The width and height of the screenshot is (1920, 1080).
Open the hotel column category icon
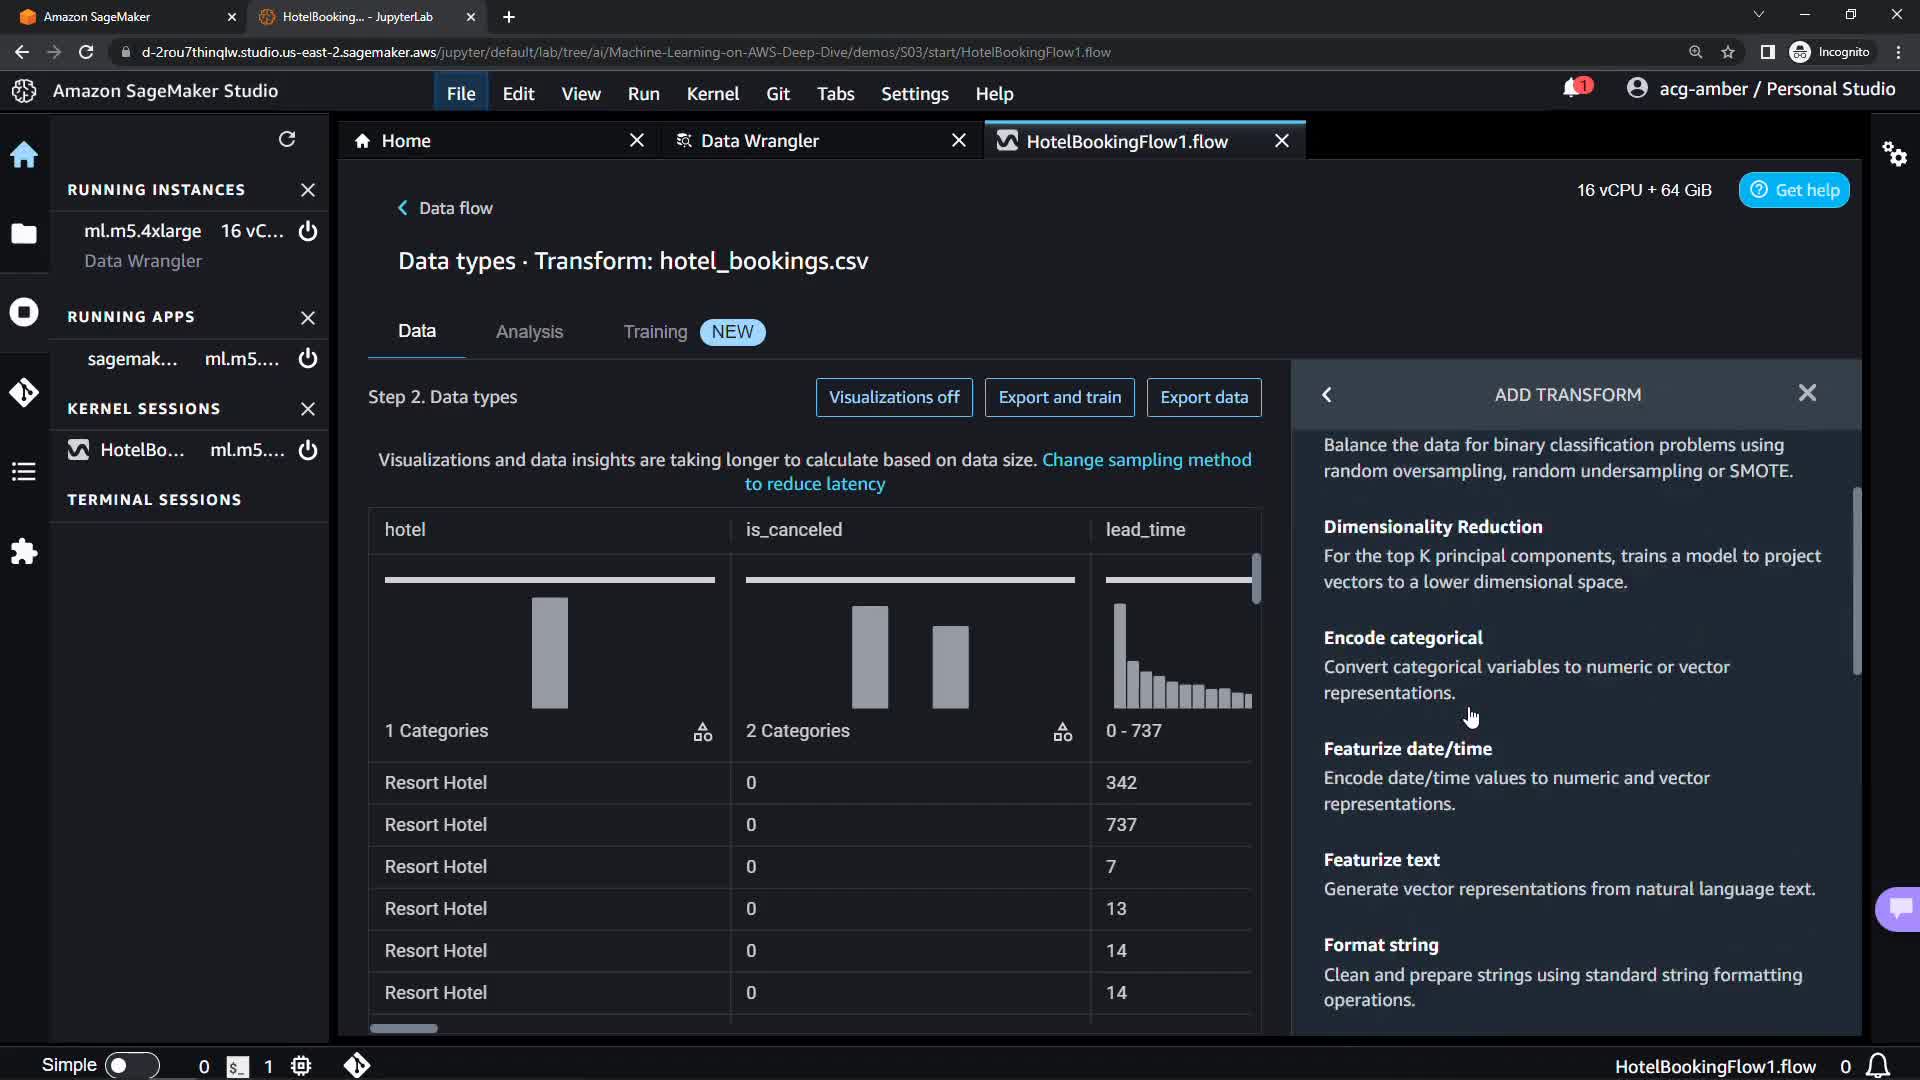tap(703, 732)
